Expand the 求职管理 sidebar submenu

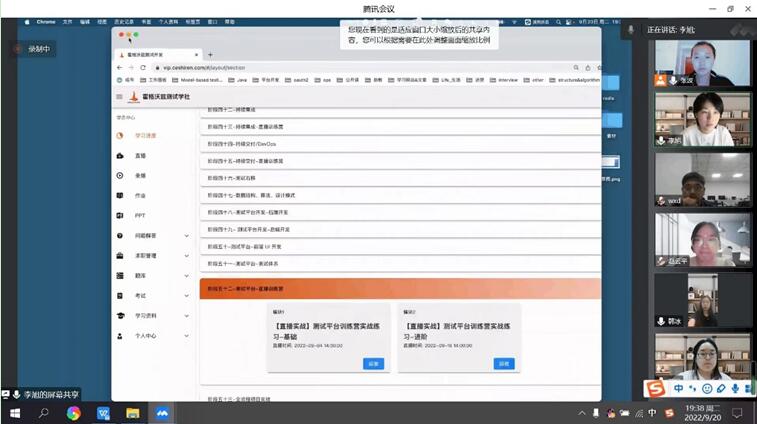coord(187,256)
